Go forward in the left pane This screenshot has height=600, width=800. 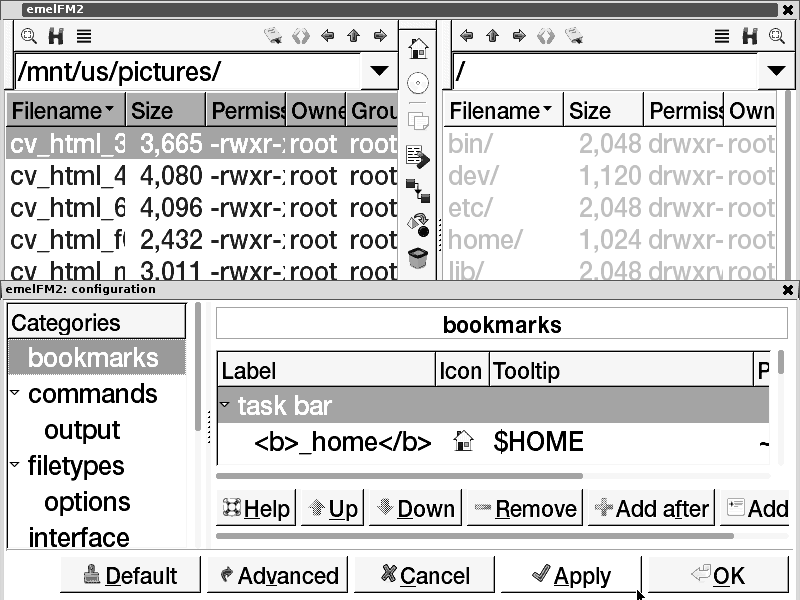click(380, 36)
